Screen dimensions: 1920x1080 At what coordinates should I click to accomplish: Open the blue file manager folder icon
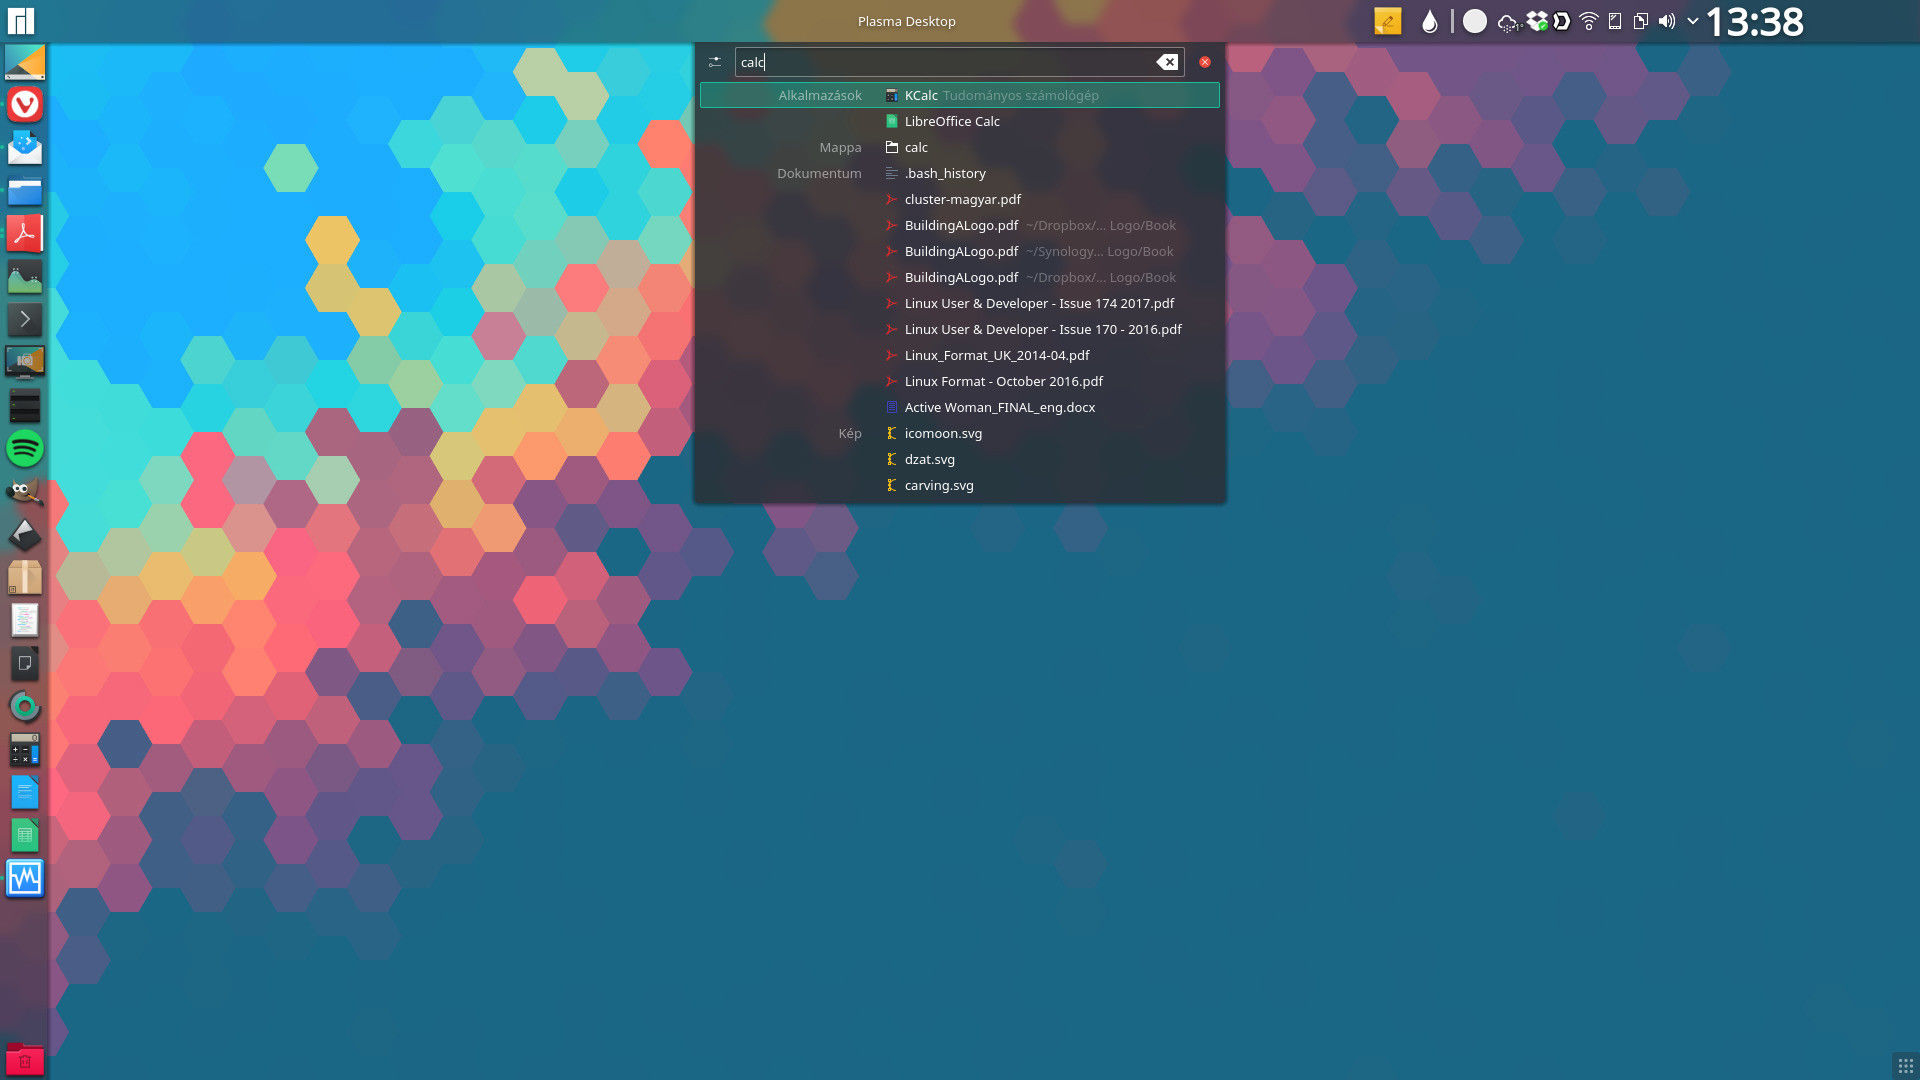[x=25, y=191]
